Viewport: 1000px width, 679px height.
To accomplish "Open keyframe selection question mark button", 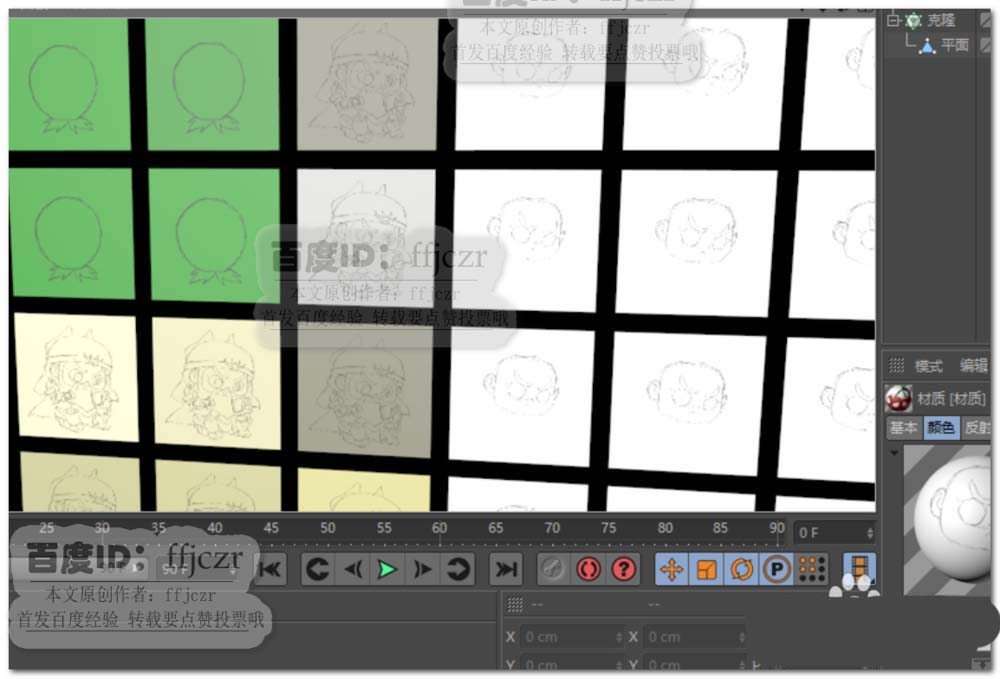I will point(623,569).
